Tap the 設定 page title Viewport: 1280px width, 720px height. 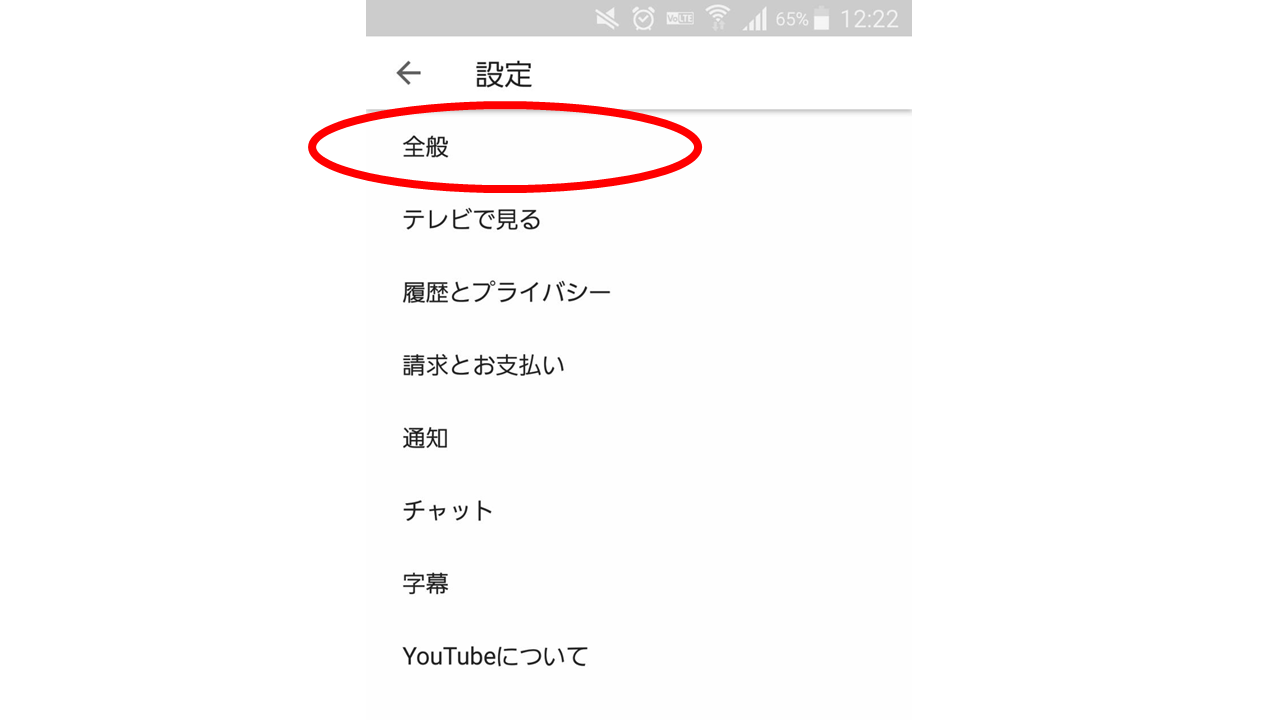(x=504, y=74)
